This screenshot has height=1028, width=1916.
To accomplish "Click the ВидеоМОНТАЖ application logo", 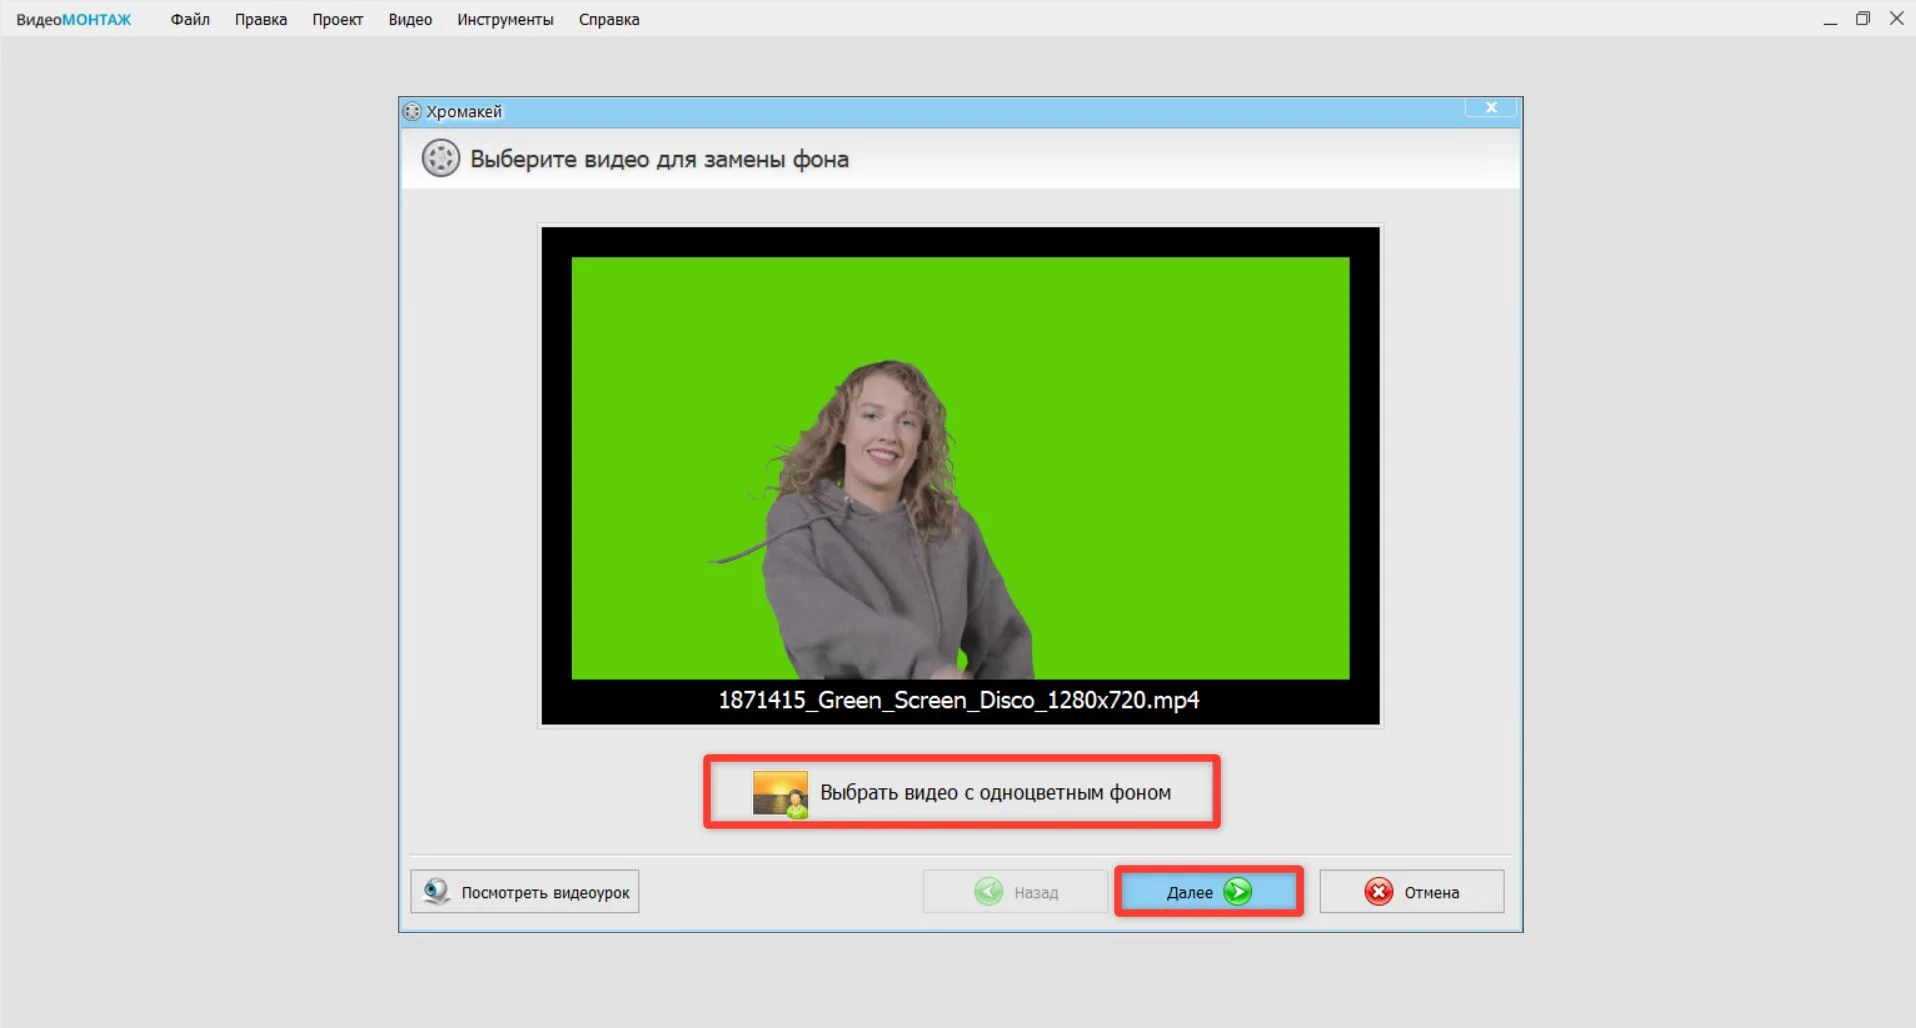I will pos(73,20).
